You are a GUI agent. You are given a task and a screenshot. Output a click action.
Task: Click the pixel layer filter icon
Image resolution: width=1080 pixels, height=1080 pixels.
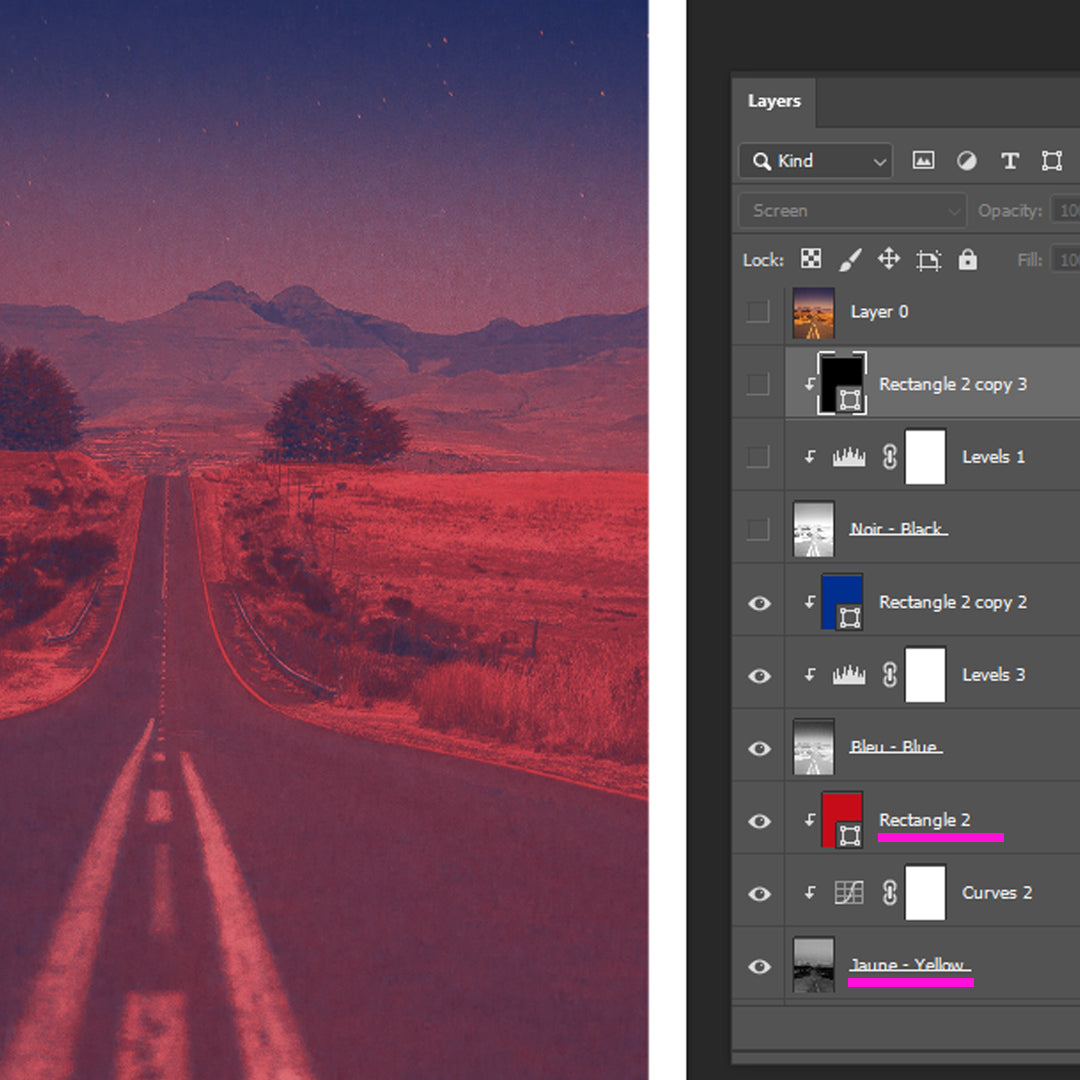(x=923, y=161)
